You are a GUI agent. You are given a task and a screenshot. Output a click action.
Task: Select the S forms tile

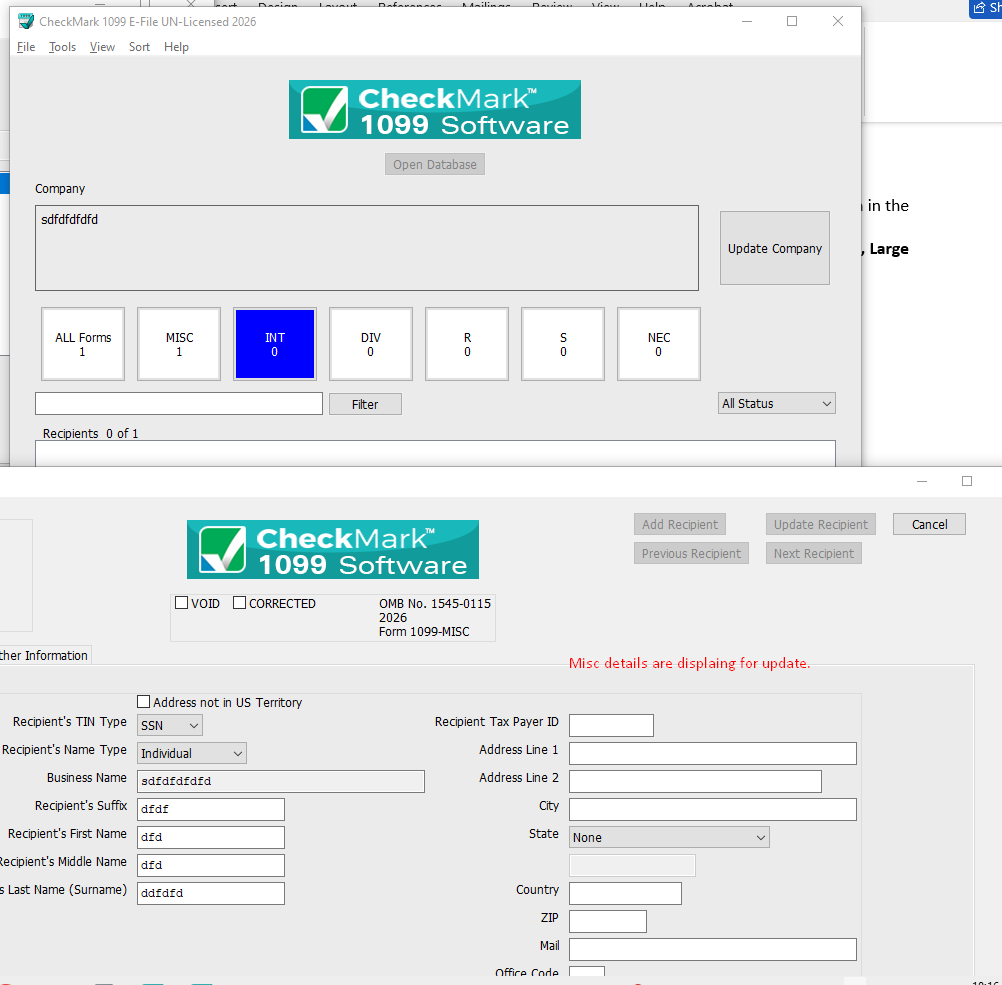(563, 344)
